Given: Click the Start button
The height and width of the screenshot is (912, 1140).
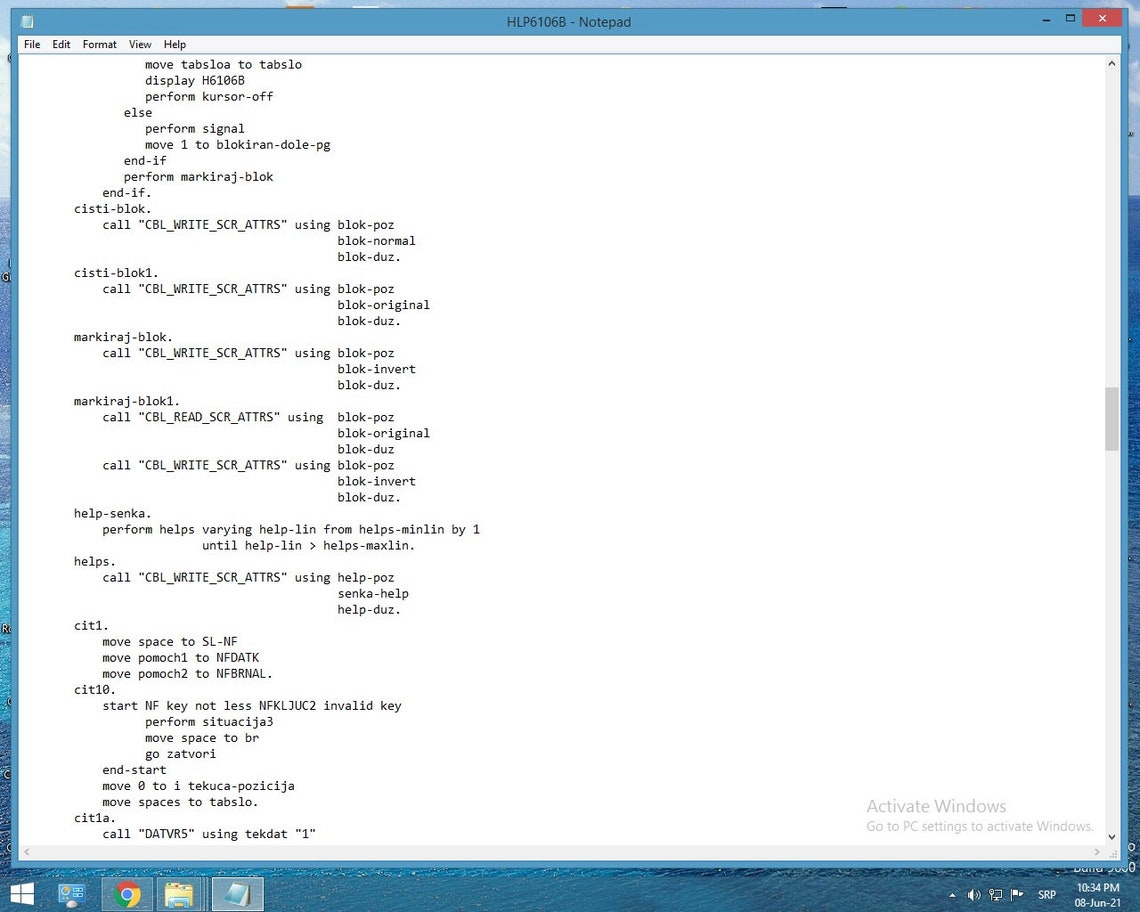Looking at the screenshot, I should [x=22, y=894].
